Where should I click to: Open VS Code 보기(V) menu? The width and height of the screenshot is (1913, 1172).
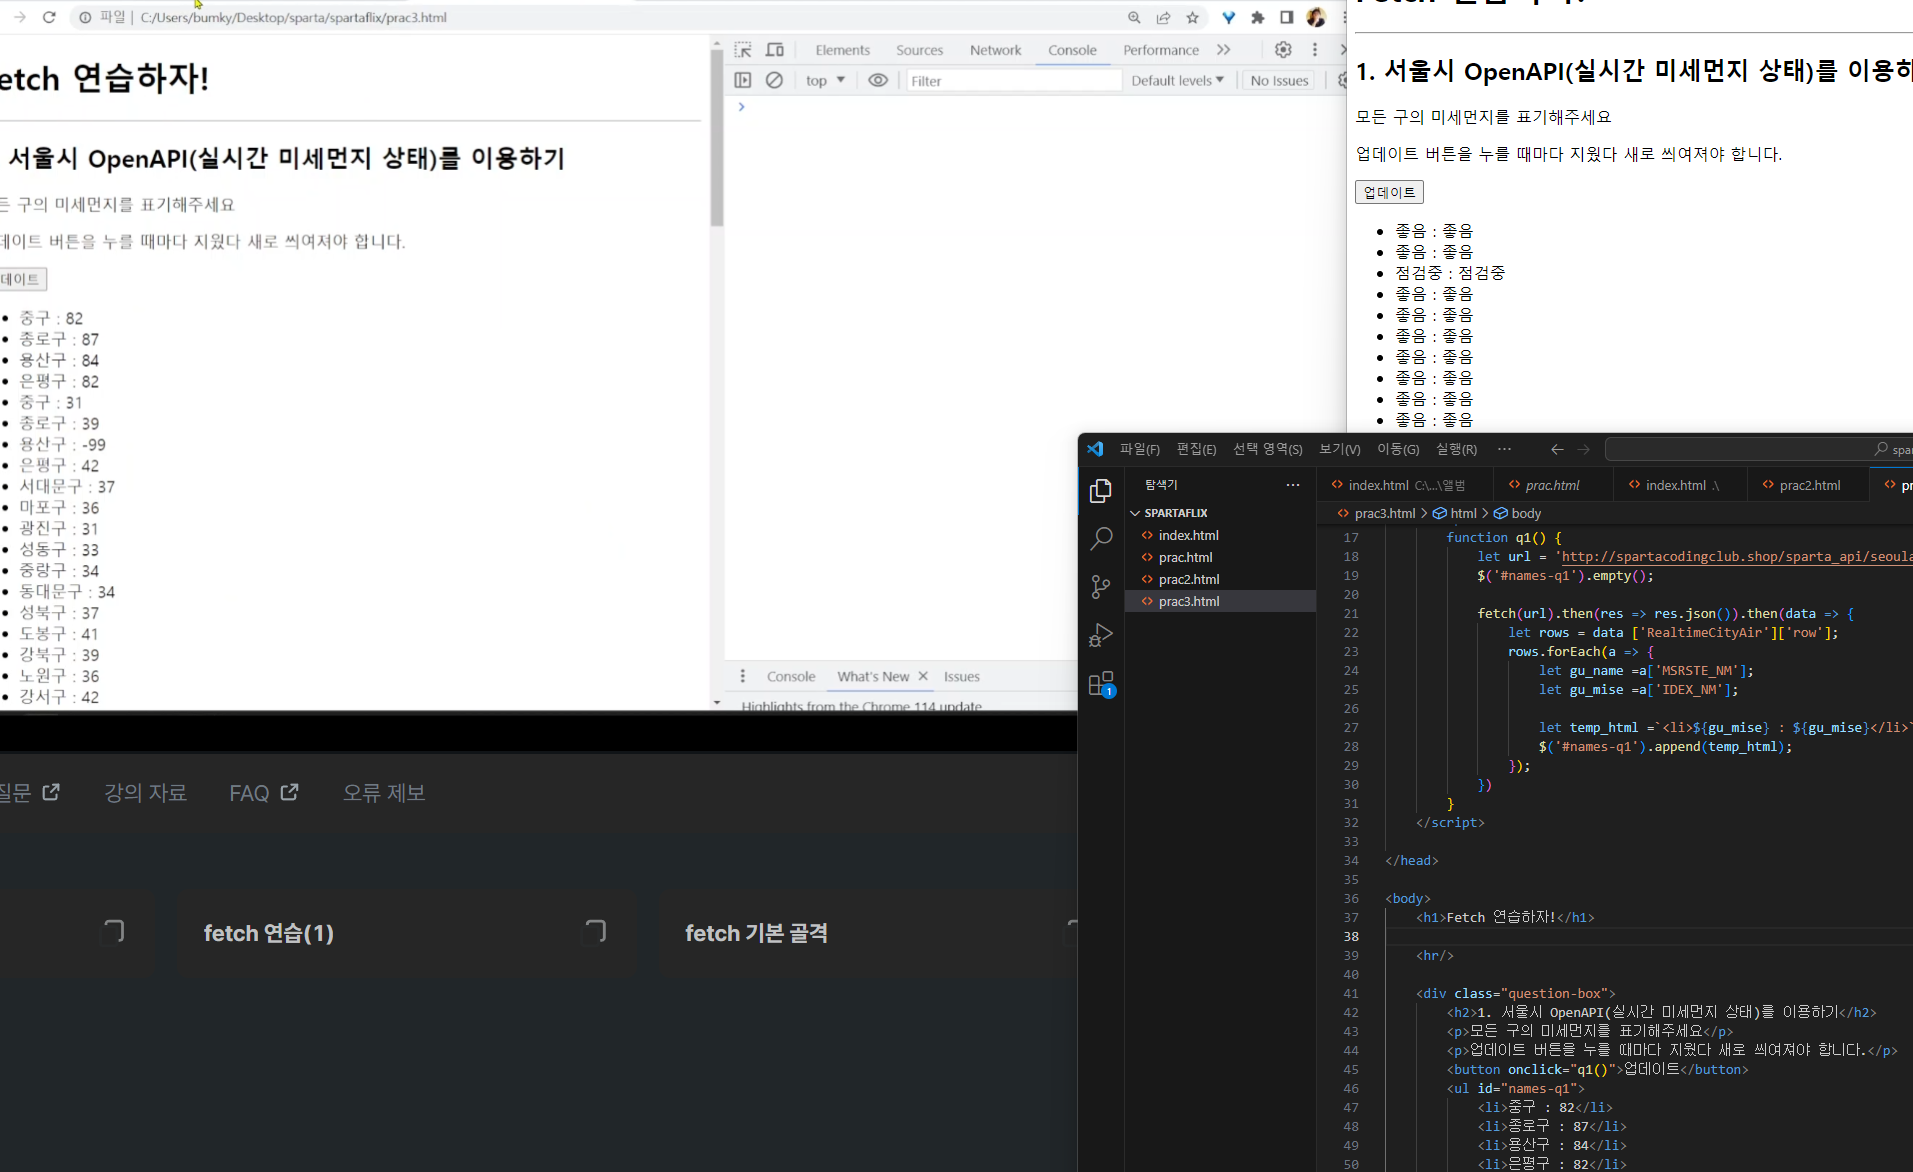pos(1339,449)
